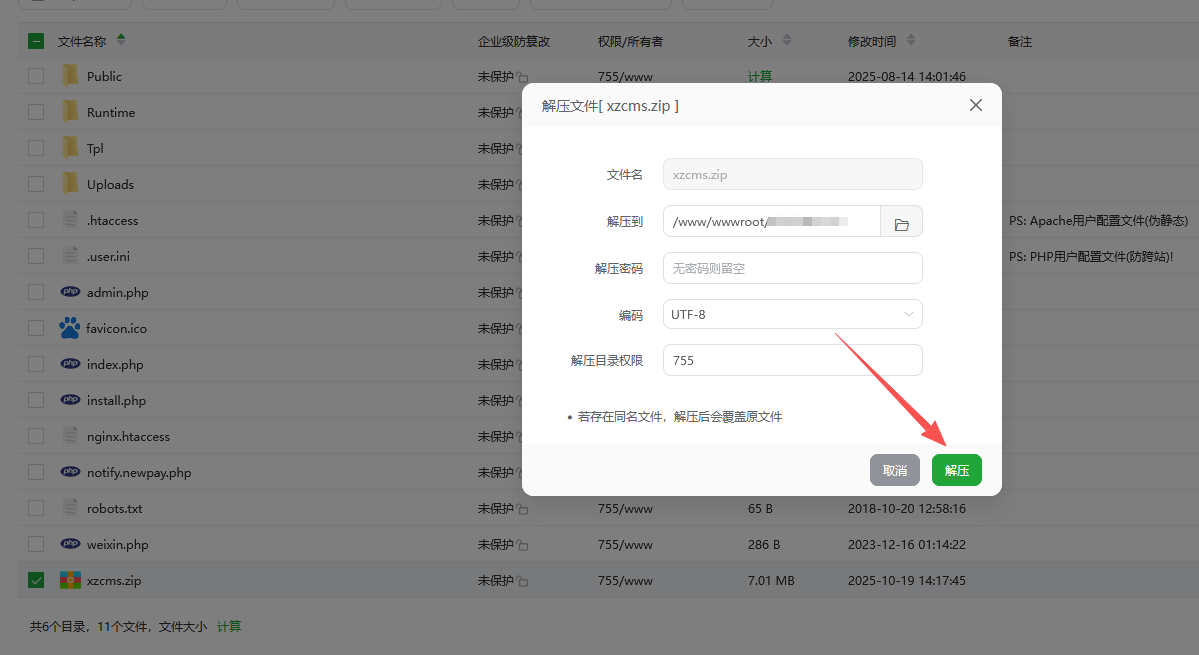Click the green 解压 extract button
This screenshot has height=655, width=1199.
(x=956, y=470)
